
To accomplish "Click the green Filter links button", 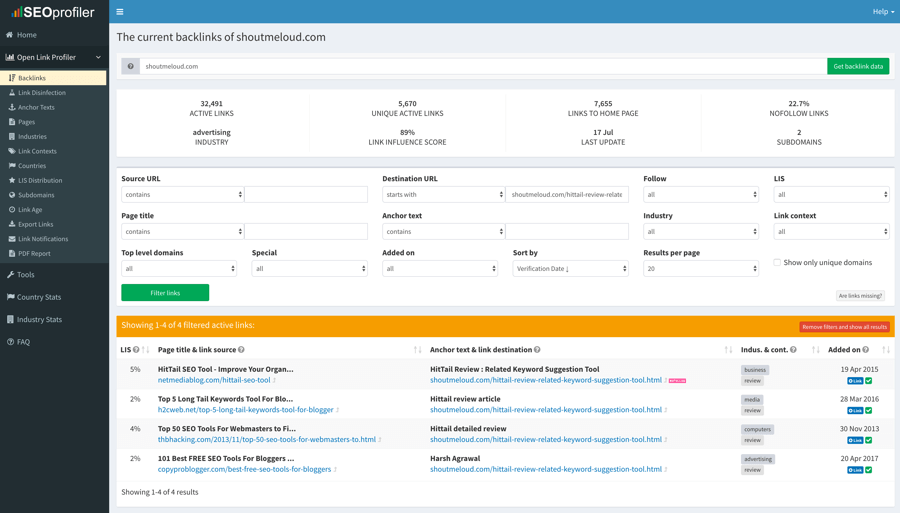I will click(x=165, y=293).
